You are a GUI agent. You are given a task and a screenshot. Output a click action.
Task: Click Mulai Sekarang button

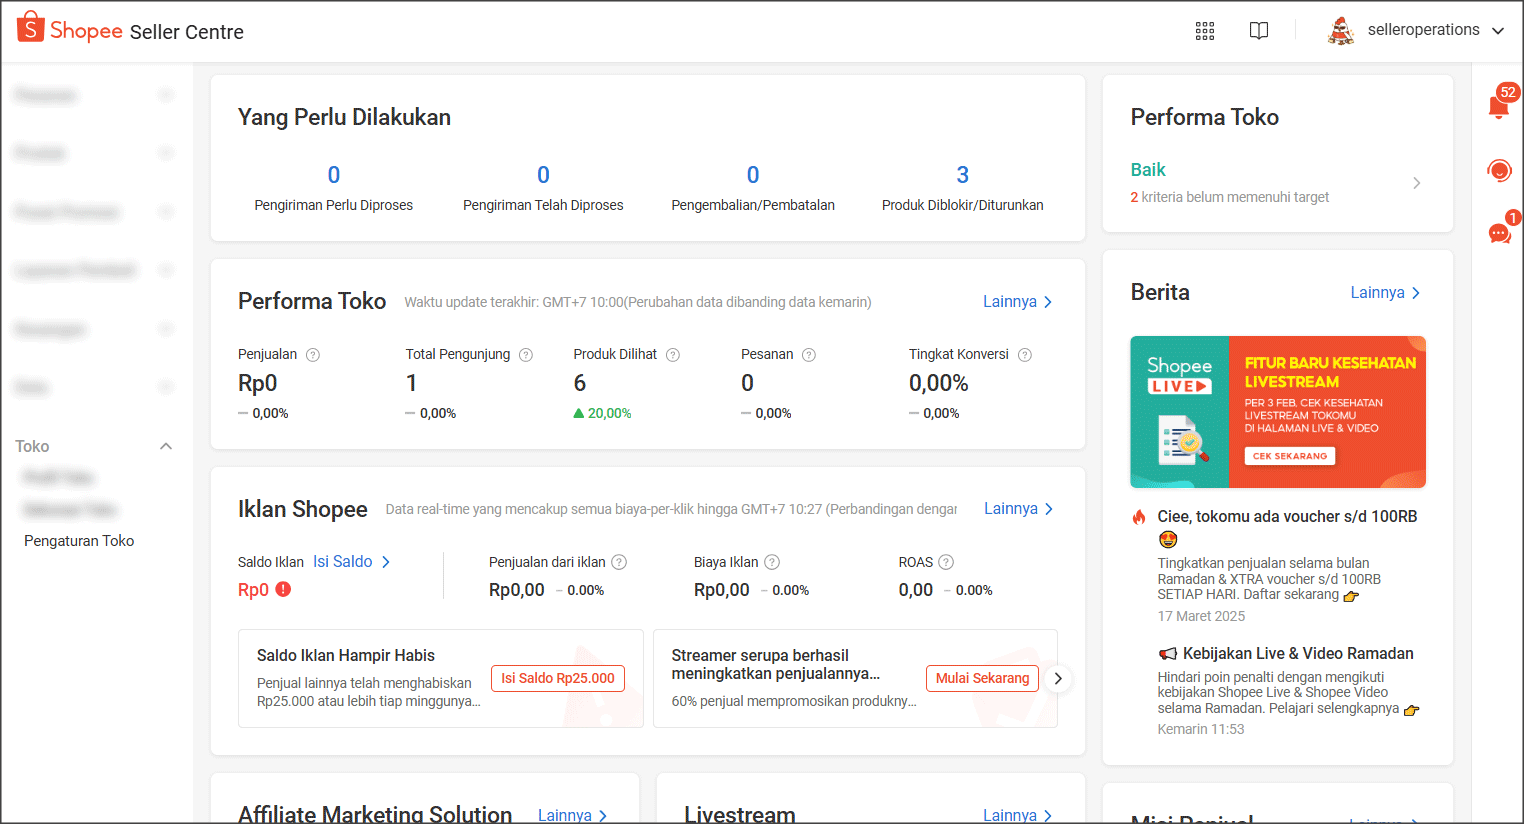[x=982, y=678]
